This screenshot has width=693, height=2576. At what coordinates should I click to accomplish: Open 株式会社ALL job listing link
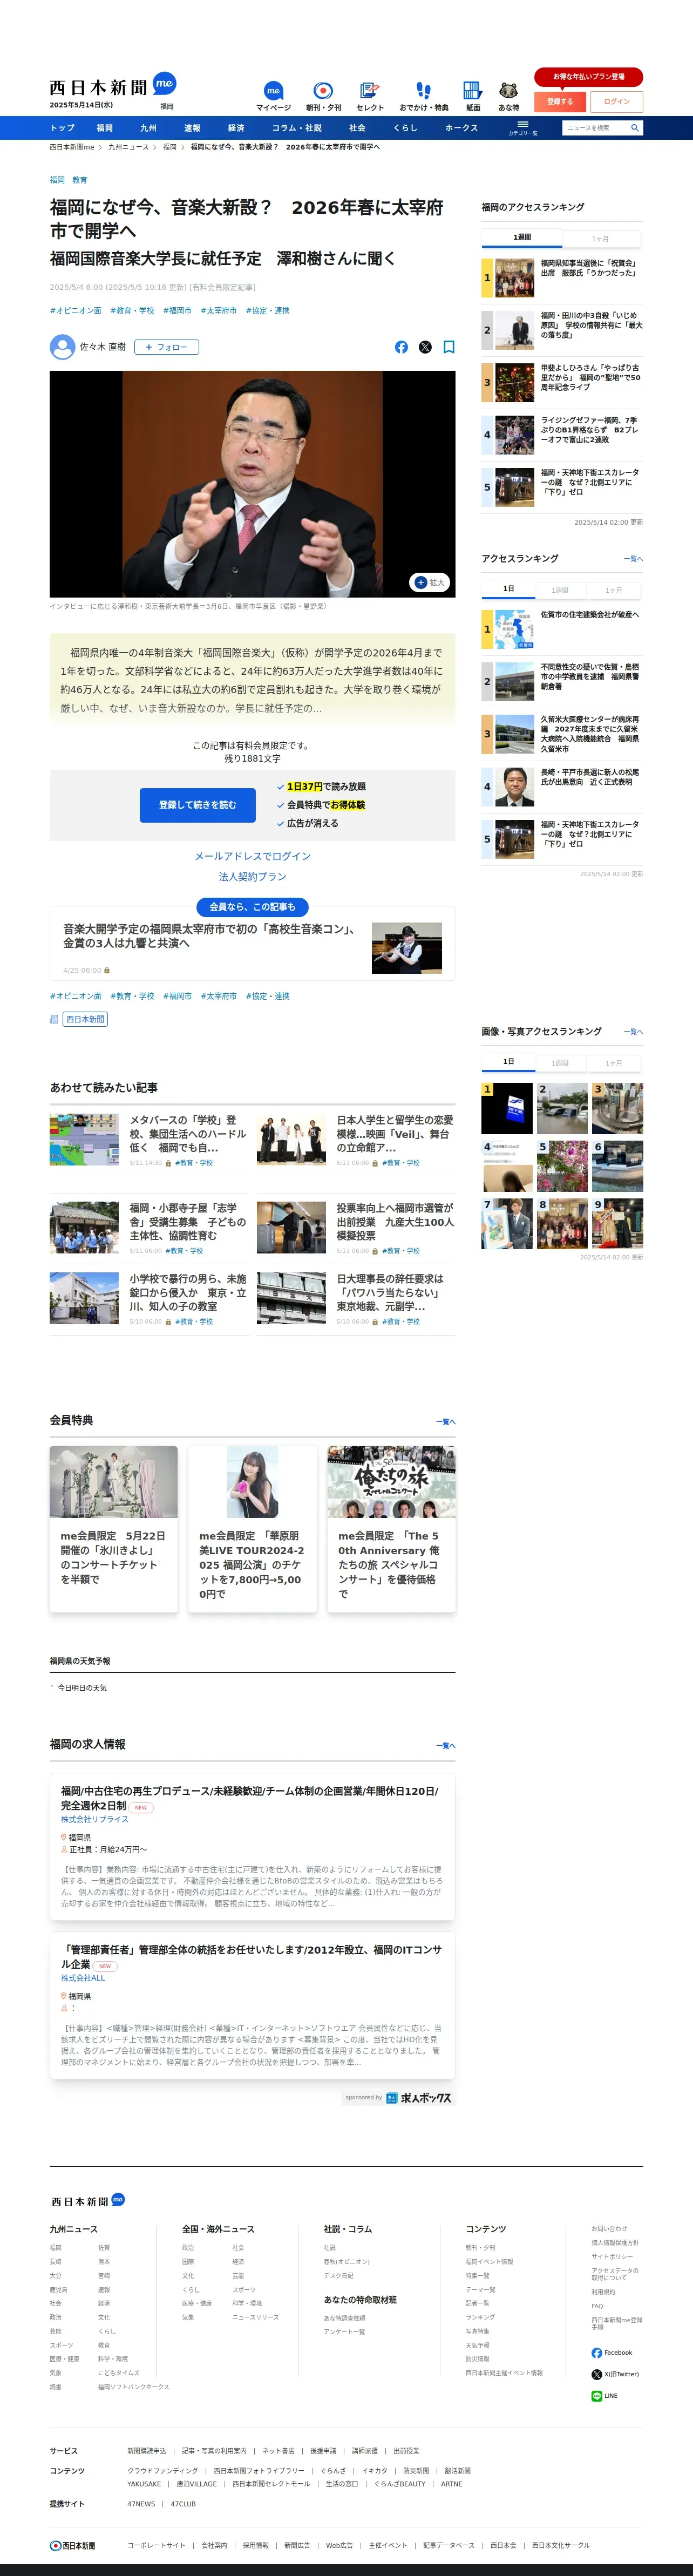(x=83, y=1978)
